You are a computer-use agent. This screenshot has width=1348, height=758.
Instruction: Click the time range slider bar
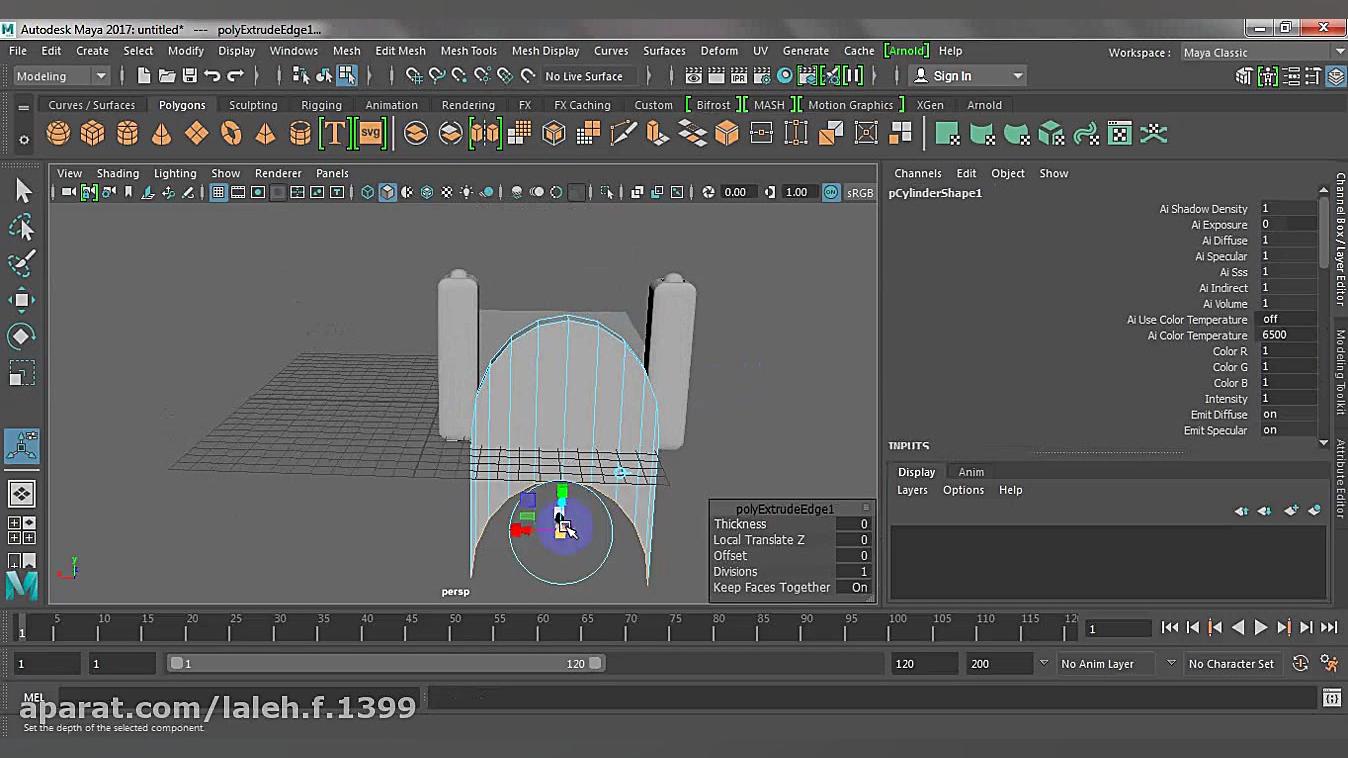pos(385,664)
